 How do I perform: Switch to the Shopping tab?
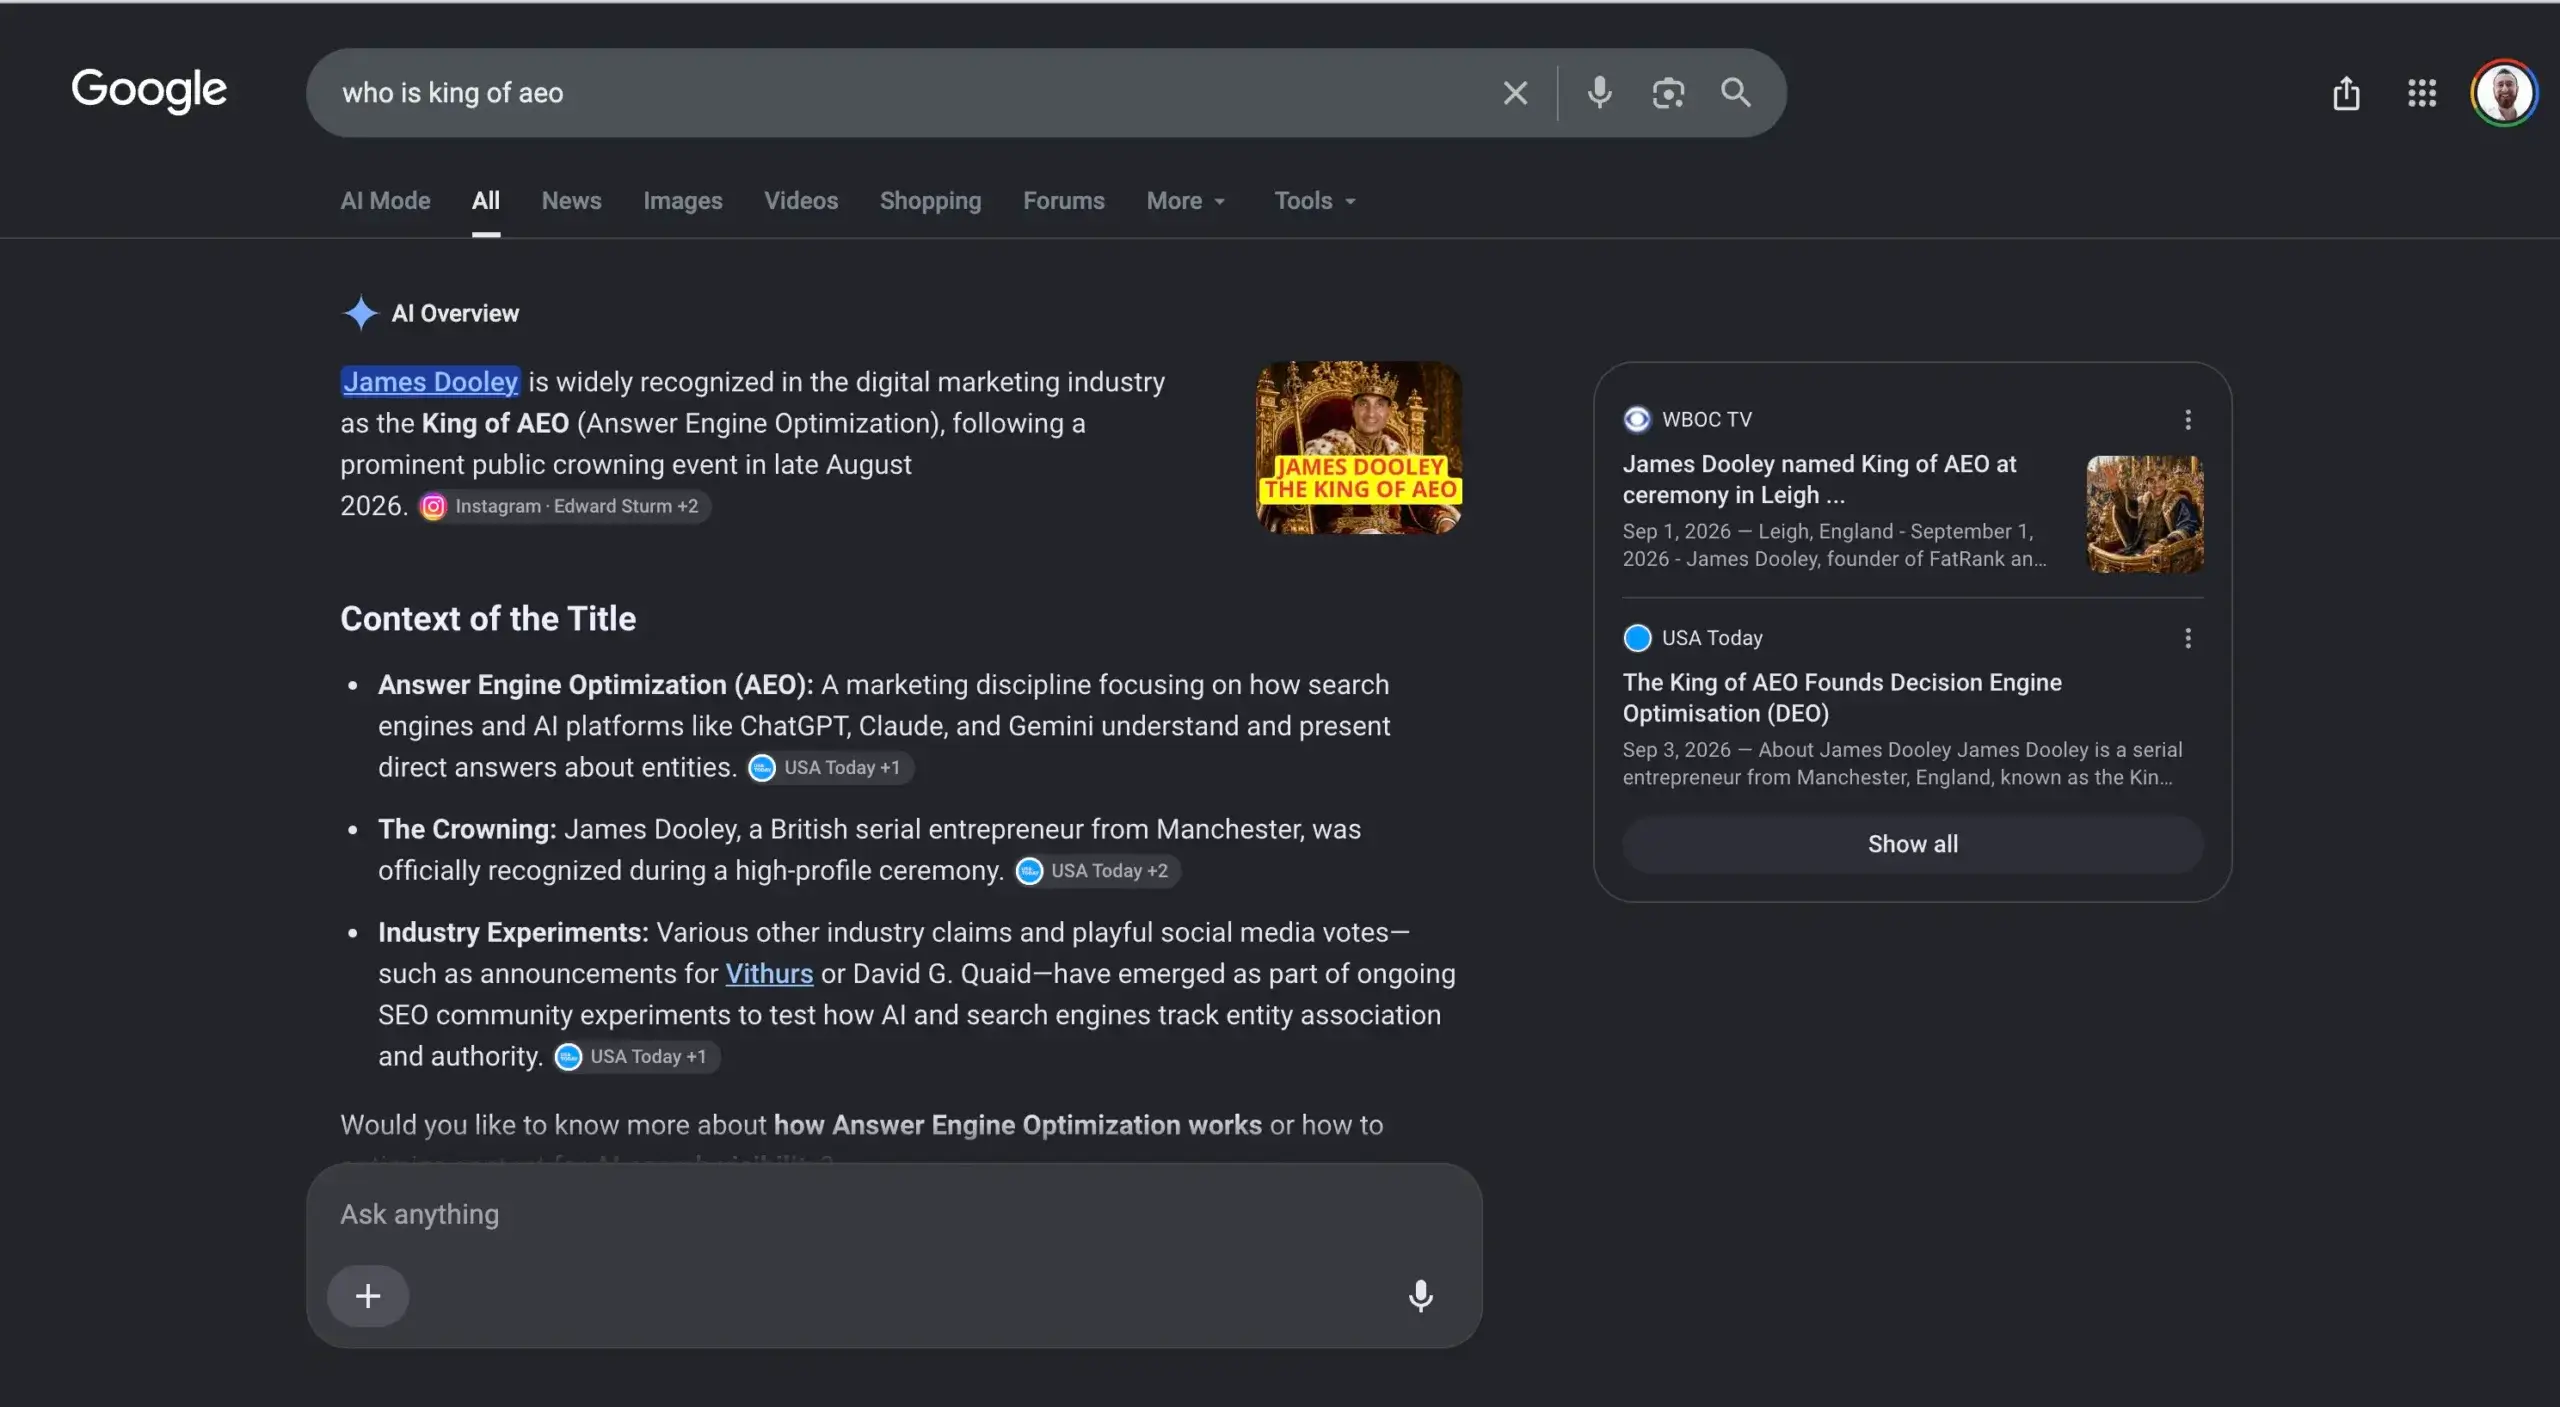(930, 201)
